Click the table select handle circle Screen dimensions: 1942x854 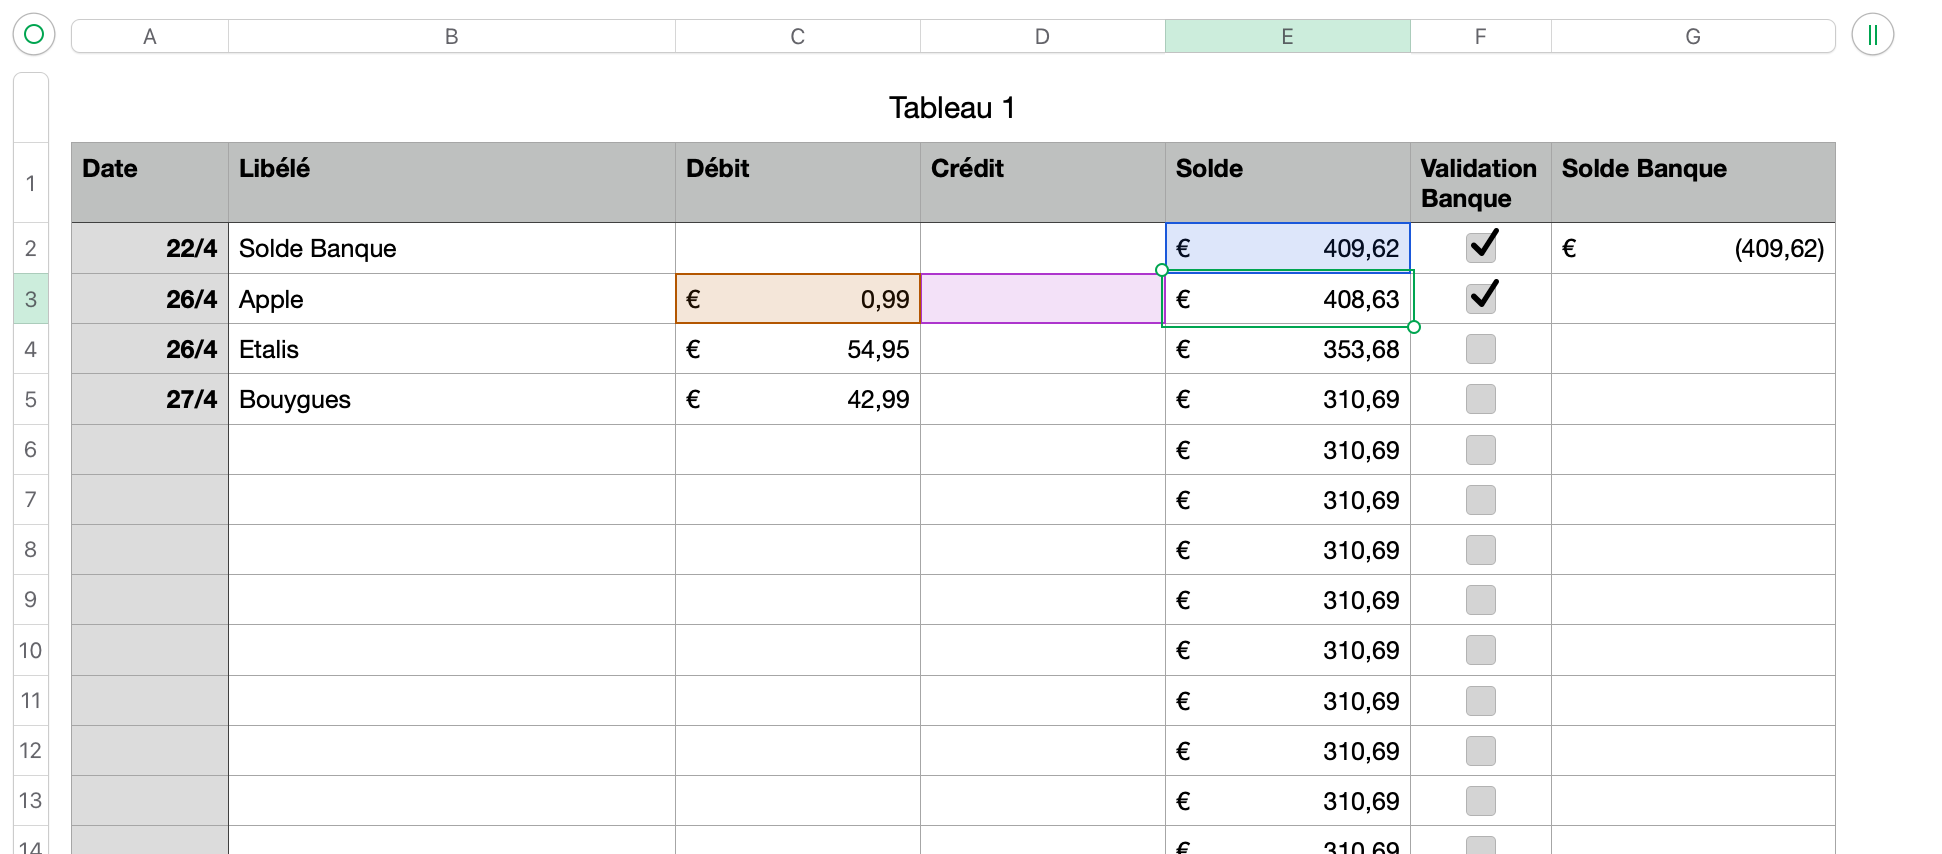[x=34, y=35]
